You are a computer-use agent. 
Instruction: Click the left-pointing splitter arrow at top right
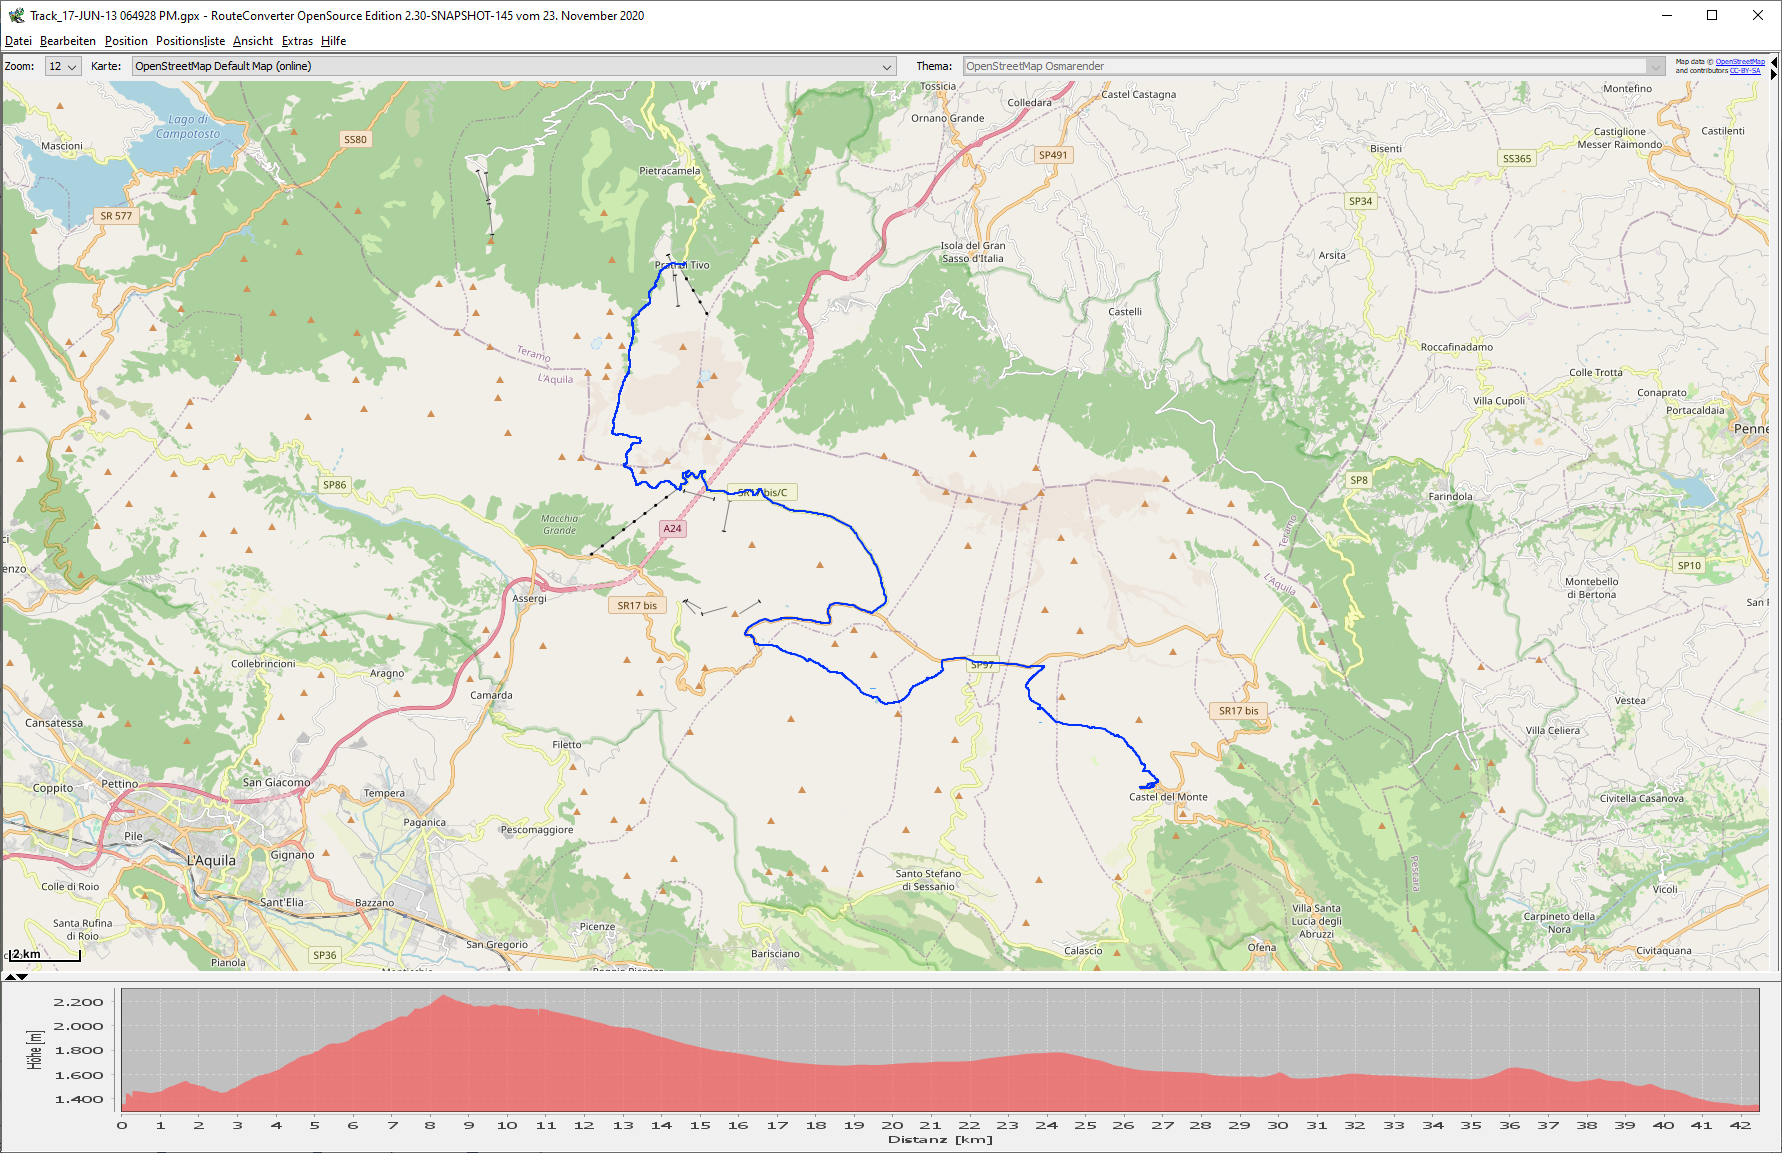point(1774,62)
